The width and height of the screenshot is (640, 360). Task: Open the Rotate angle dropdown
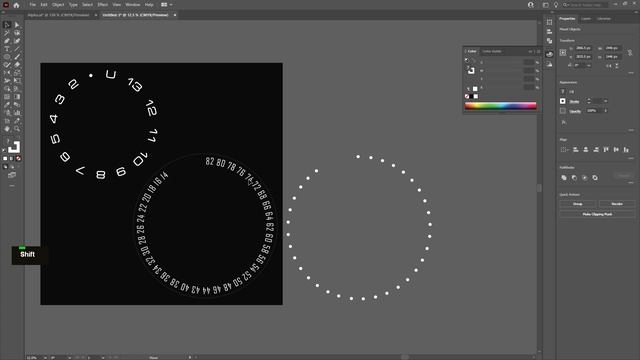pos(589,65)
